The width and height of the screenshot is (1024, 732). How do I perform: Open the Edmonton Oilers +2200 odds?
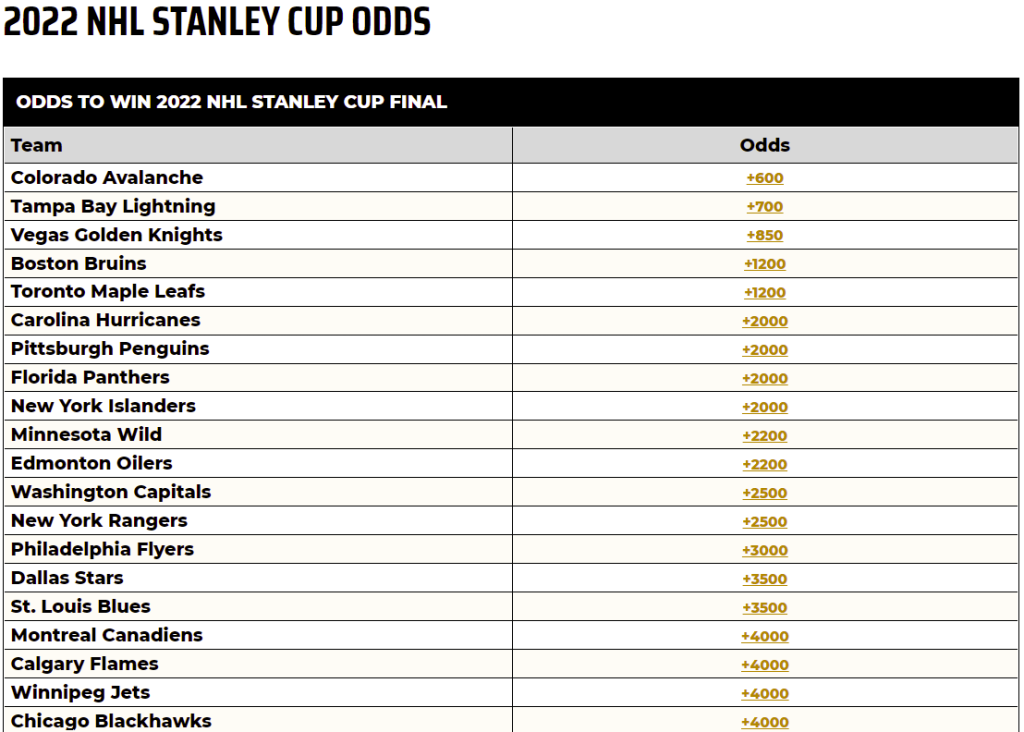click(765, 465)
